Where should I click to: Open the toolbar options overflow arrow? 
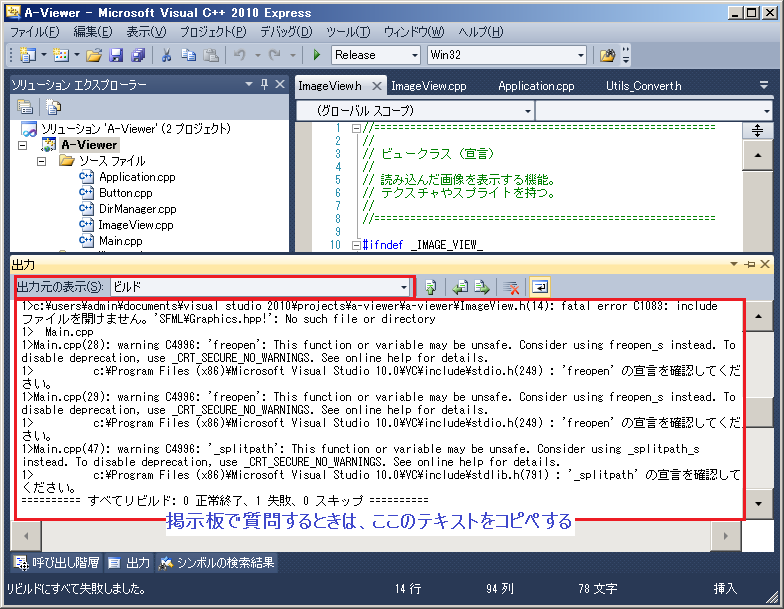626,55
